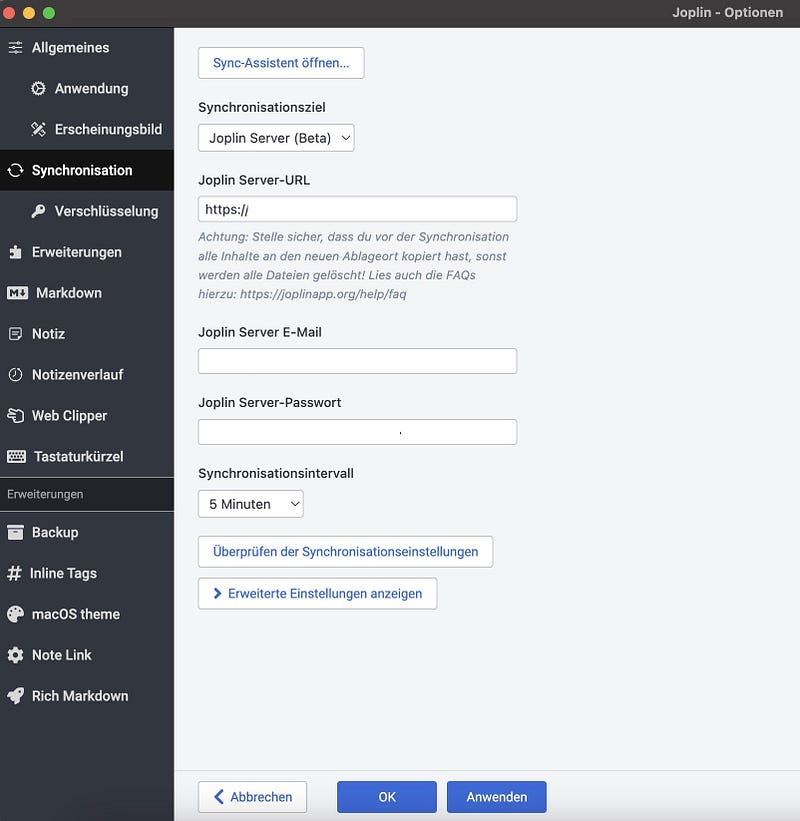Screen dimensions: 800x821
Task: Click the Markdown M↓ icon
Action: (17, 293)
